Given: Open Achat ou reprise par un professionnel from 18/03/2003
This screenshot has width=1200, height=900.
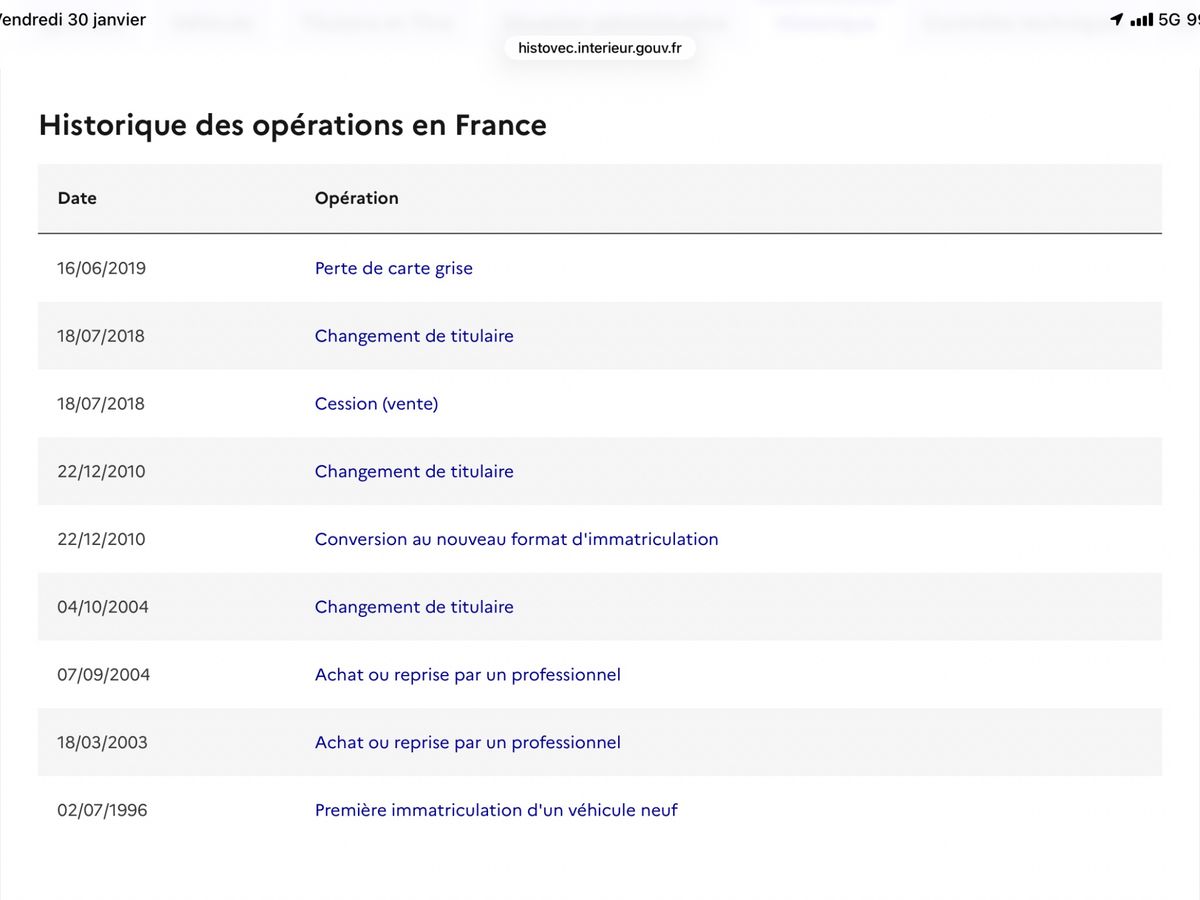Looking at the screenshot, I should [x=468, y=743].
